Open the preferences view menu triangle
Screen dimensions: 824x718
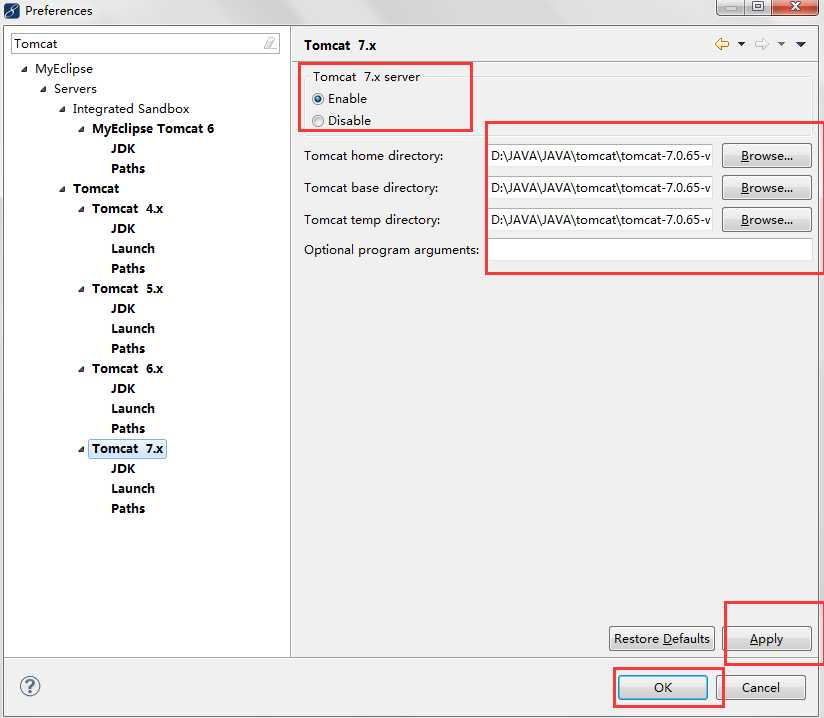point(801,44)
